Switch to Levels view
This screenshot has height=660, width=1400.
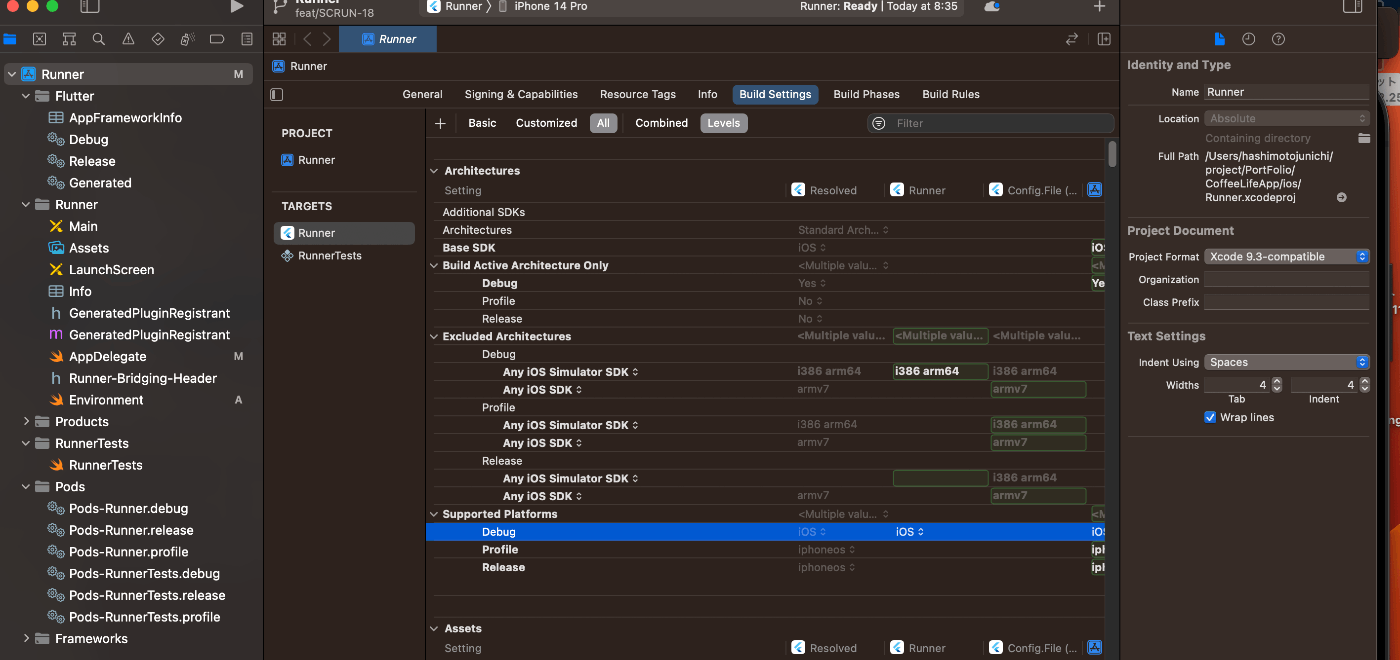click(x=724, y=123)
